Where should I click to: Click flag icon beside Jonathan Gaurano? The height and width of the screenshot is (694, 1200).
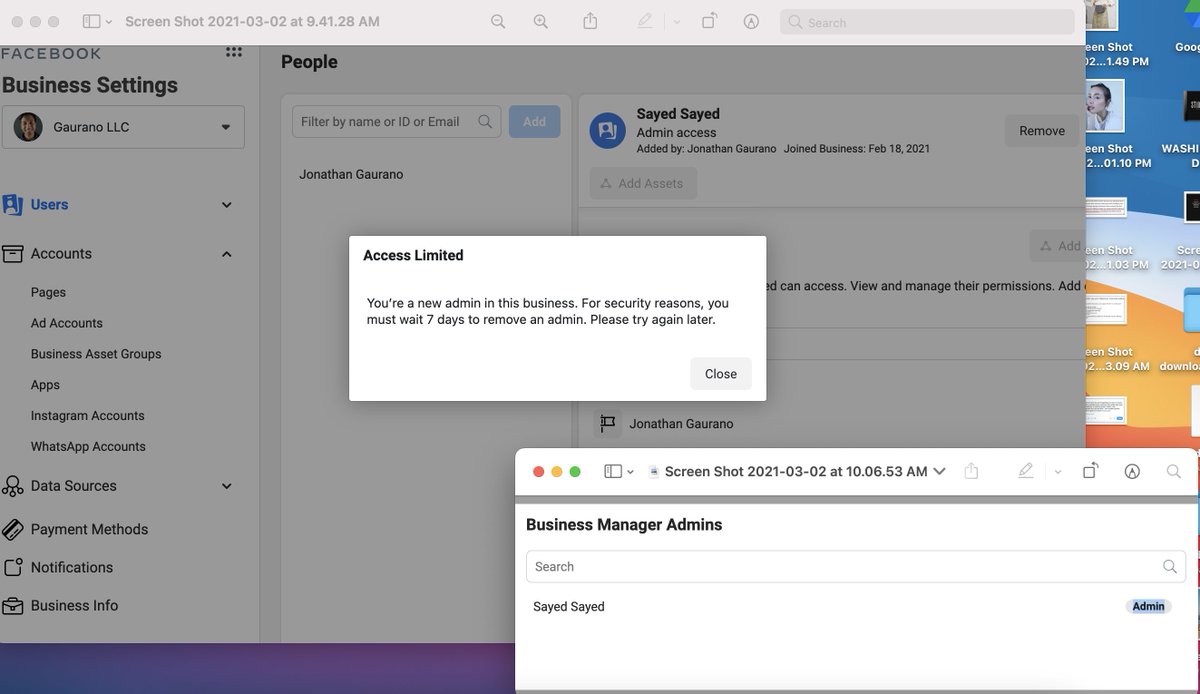tap(607, 424)
